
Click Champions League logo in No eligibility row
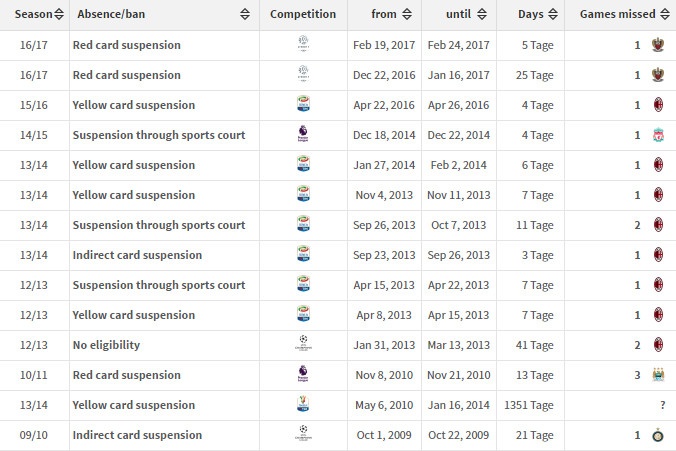tap(303, 345)
